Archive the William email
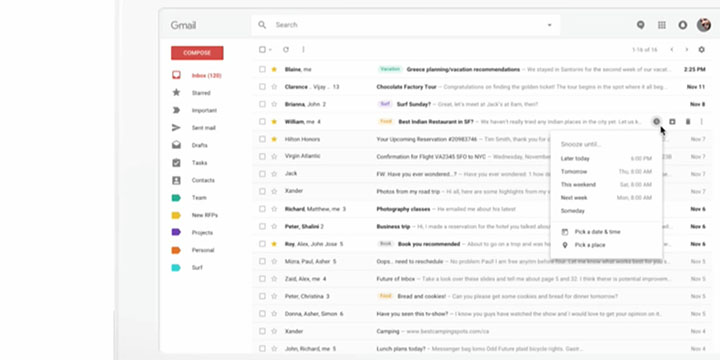 [x=672, y=122]
